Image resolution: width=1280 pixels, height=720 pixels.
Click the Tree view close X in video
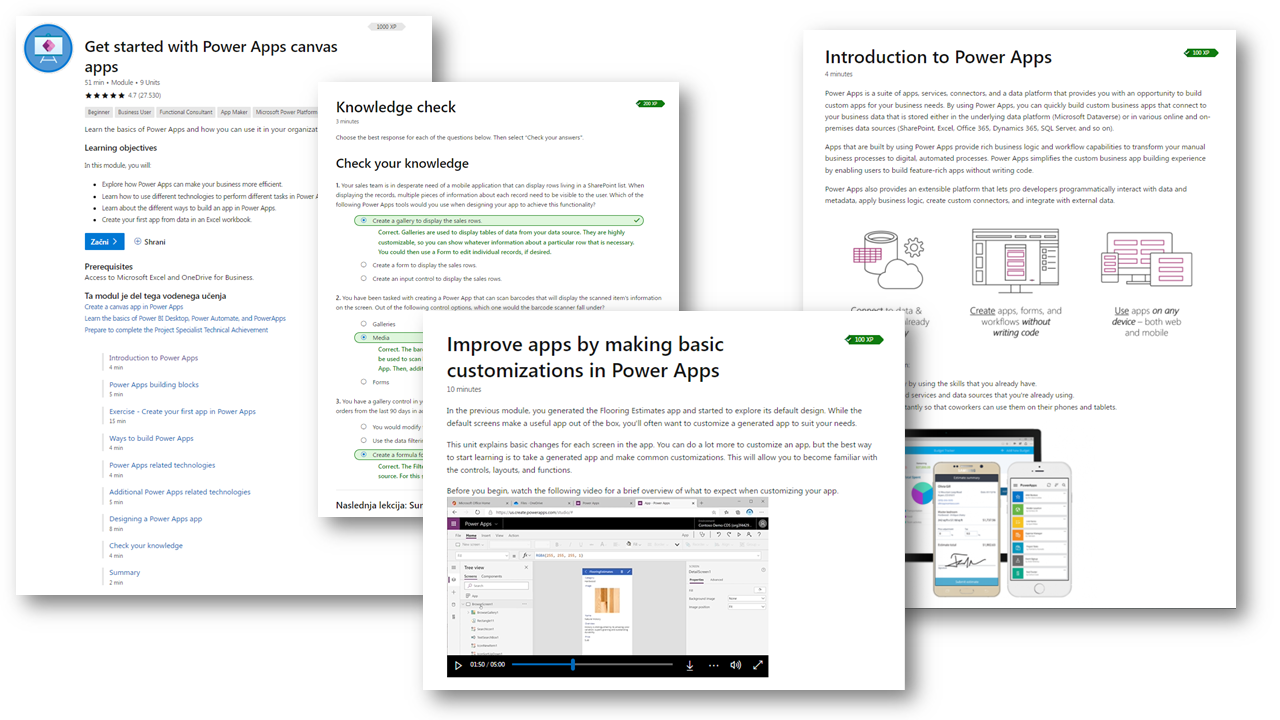[x=526, y=567]
